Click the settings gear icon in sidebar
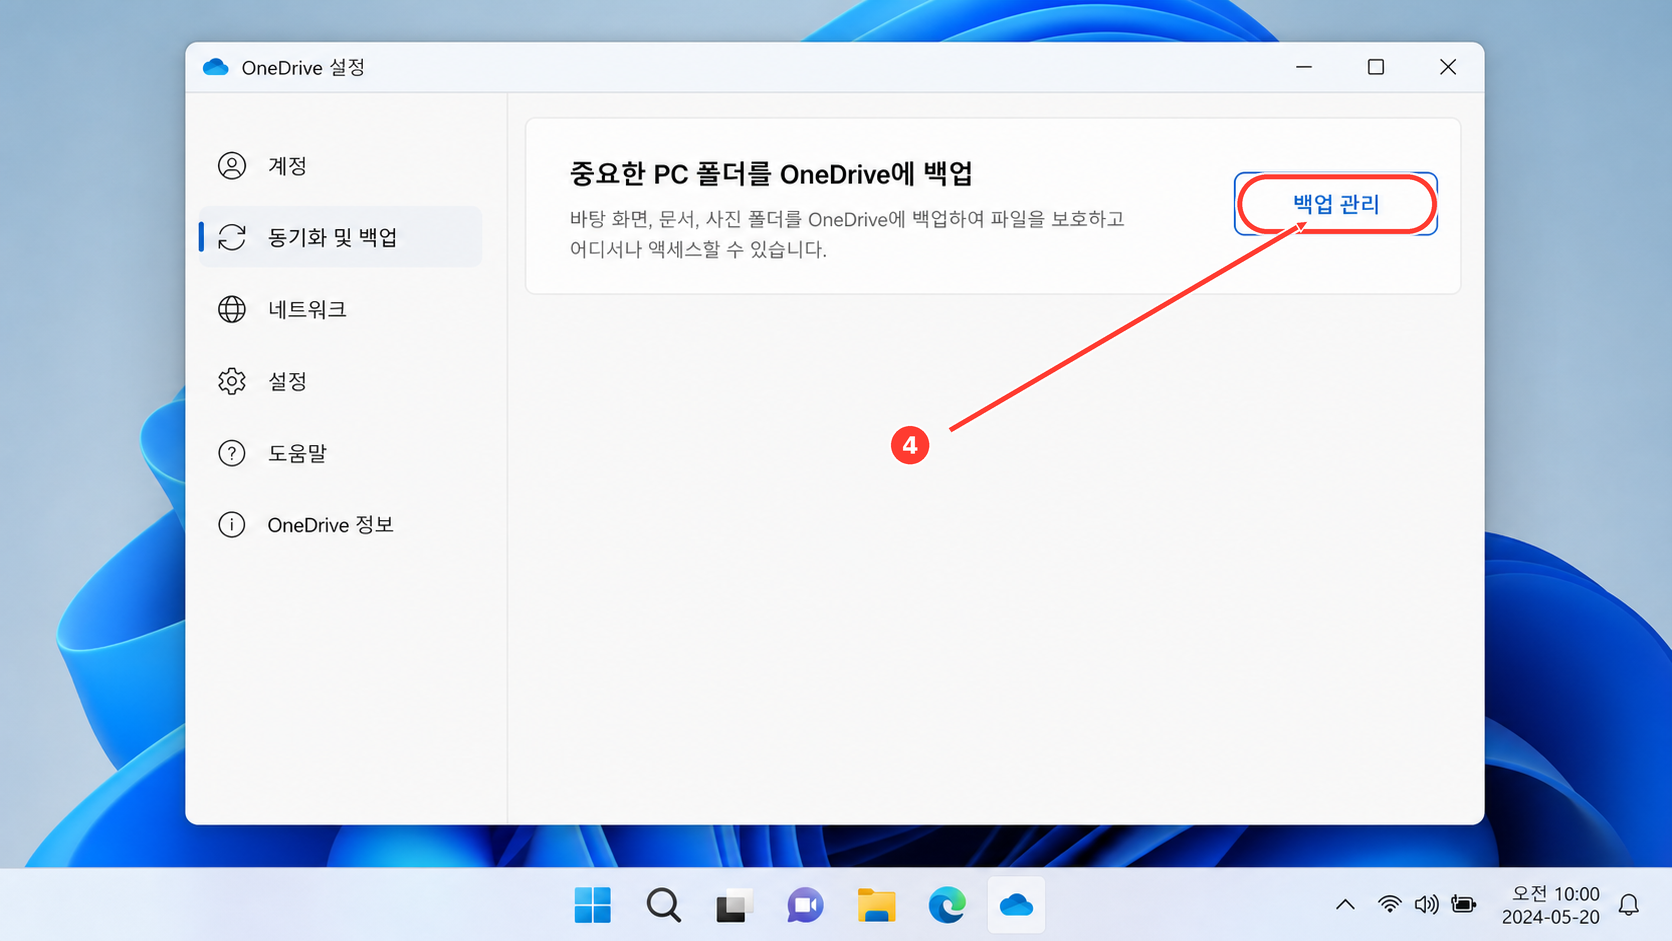The height and width of the screenshot is (941, 1672). click(232, 381)
